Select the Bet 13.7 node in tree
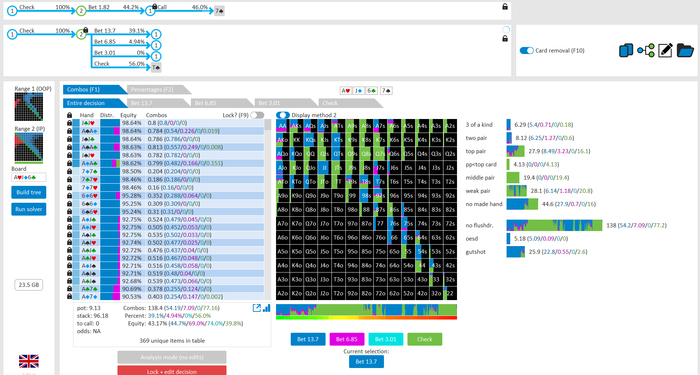The image size is (700, 375). 104,31
